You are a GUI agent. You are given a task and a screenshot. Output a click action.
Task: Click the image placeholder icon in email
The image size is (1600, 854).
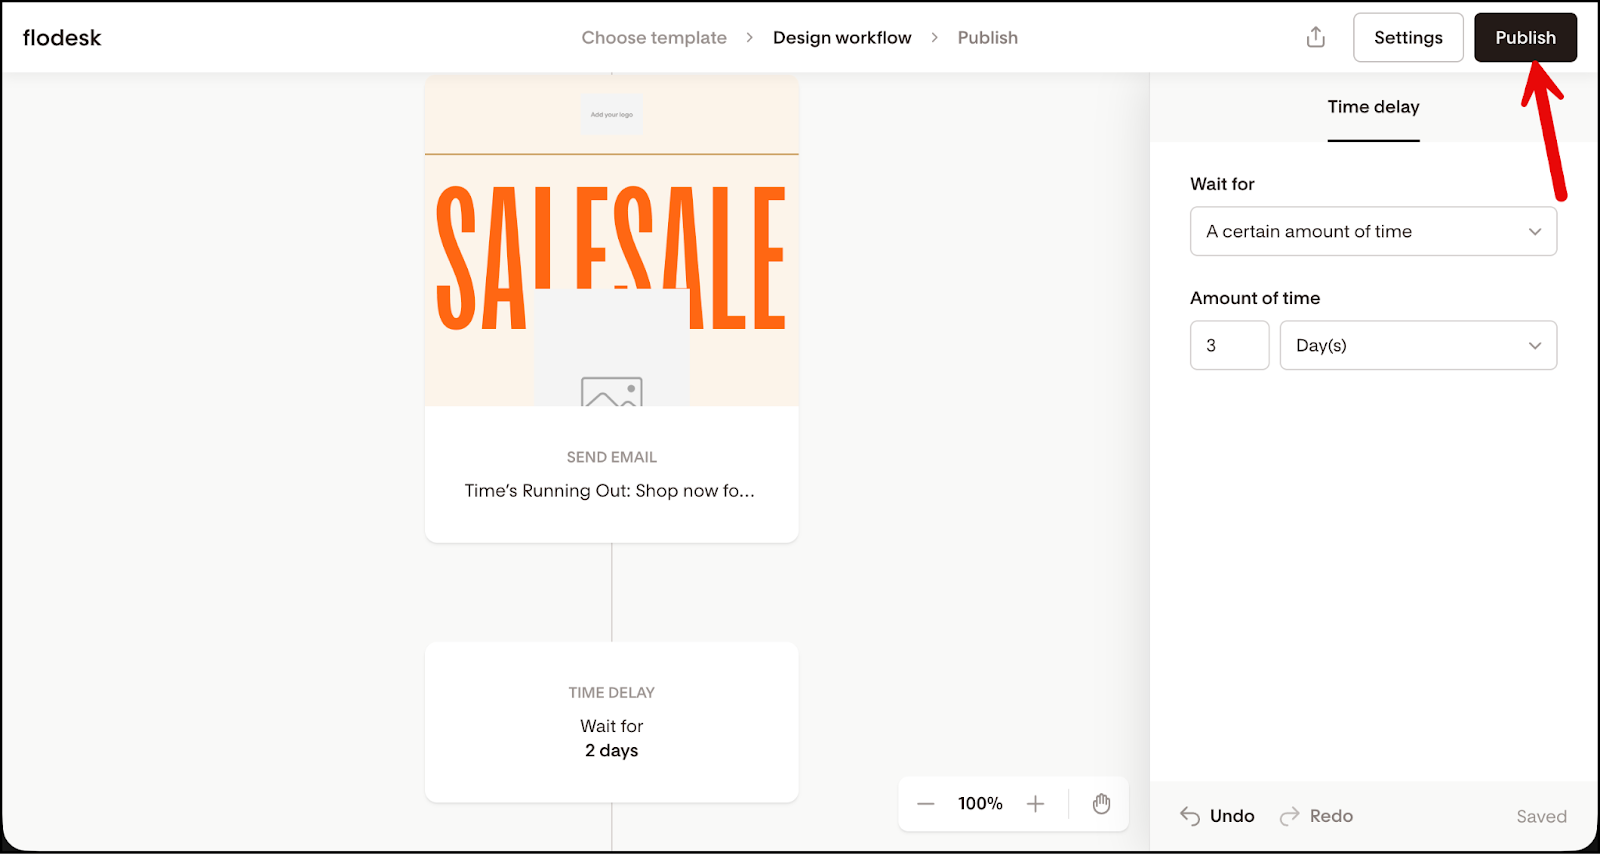(611, 392)
